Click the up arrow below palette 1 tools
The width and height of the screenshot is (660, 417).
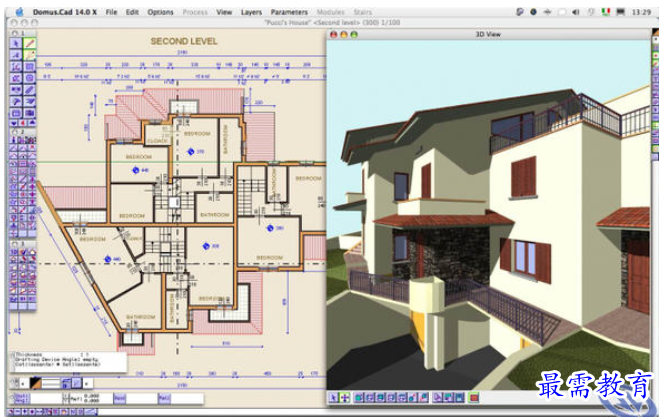click(x=32, y=123)
